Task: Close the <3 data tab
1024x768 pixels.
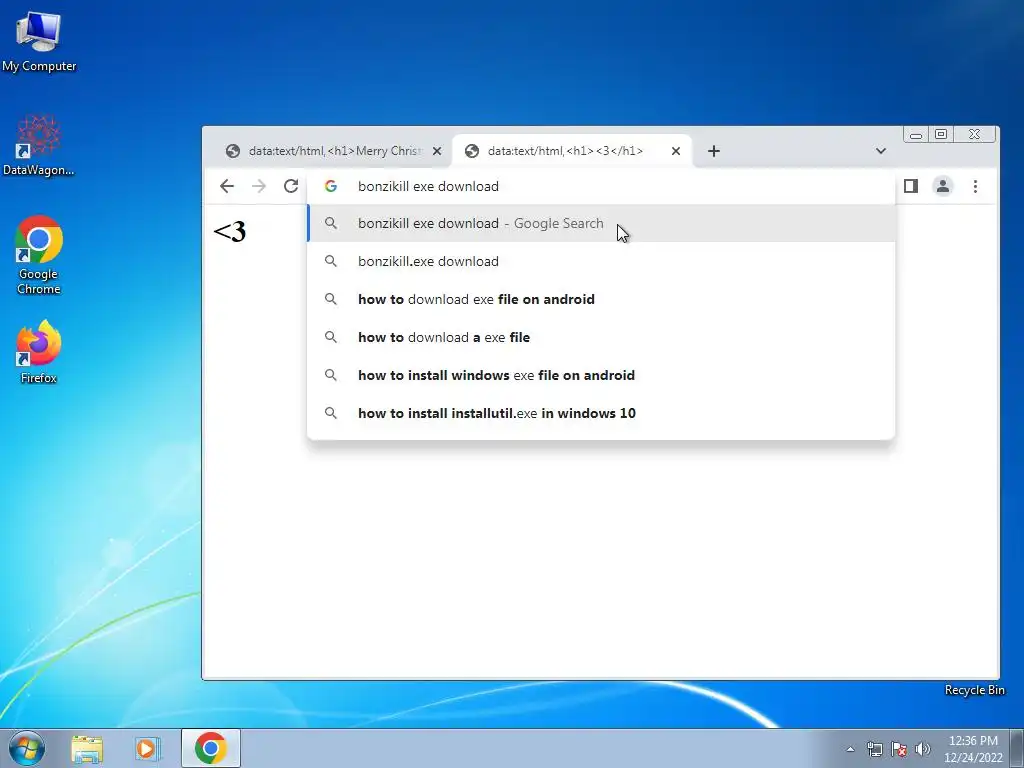Action: [x=676, y=152]
